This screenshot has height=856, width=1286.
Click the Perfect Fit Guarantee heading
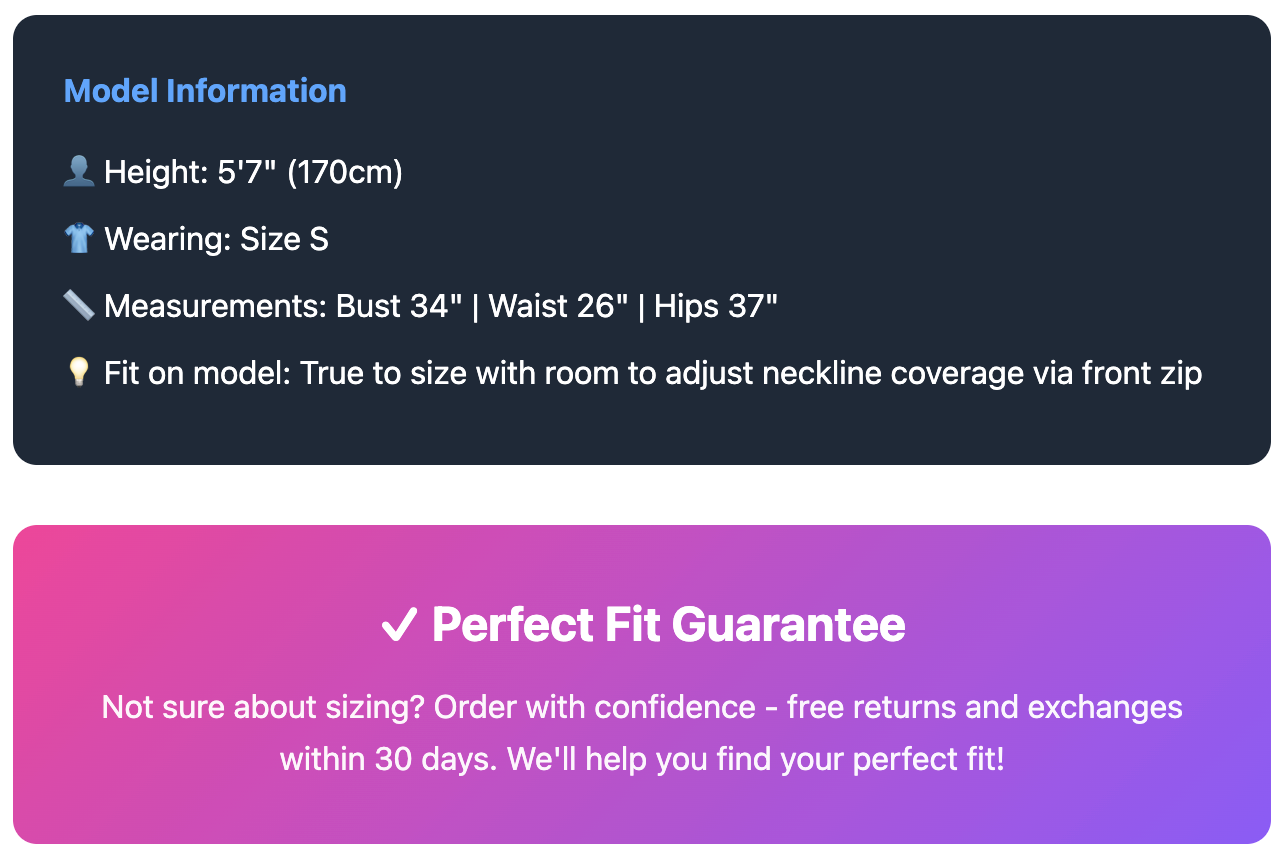coord(668,626)
